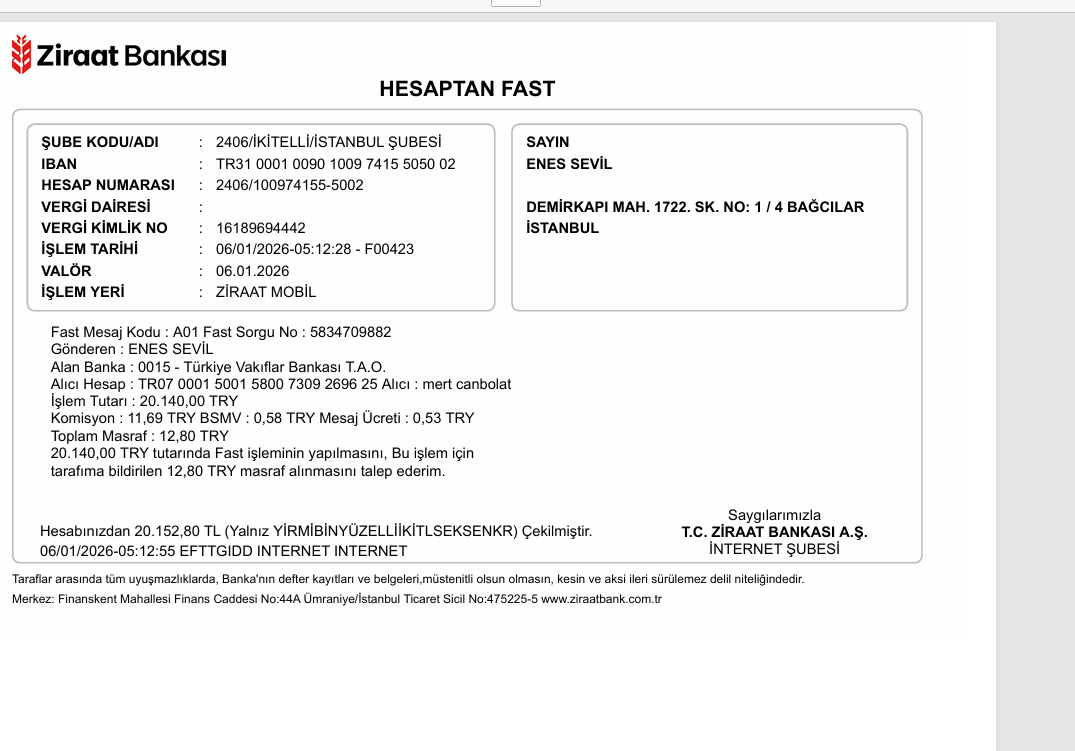This screenshot has height=751, width=1075.
Task: Select sentence starting 20.140,00 TRY tutarında Fast
Action: click(x=262, y=453)
